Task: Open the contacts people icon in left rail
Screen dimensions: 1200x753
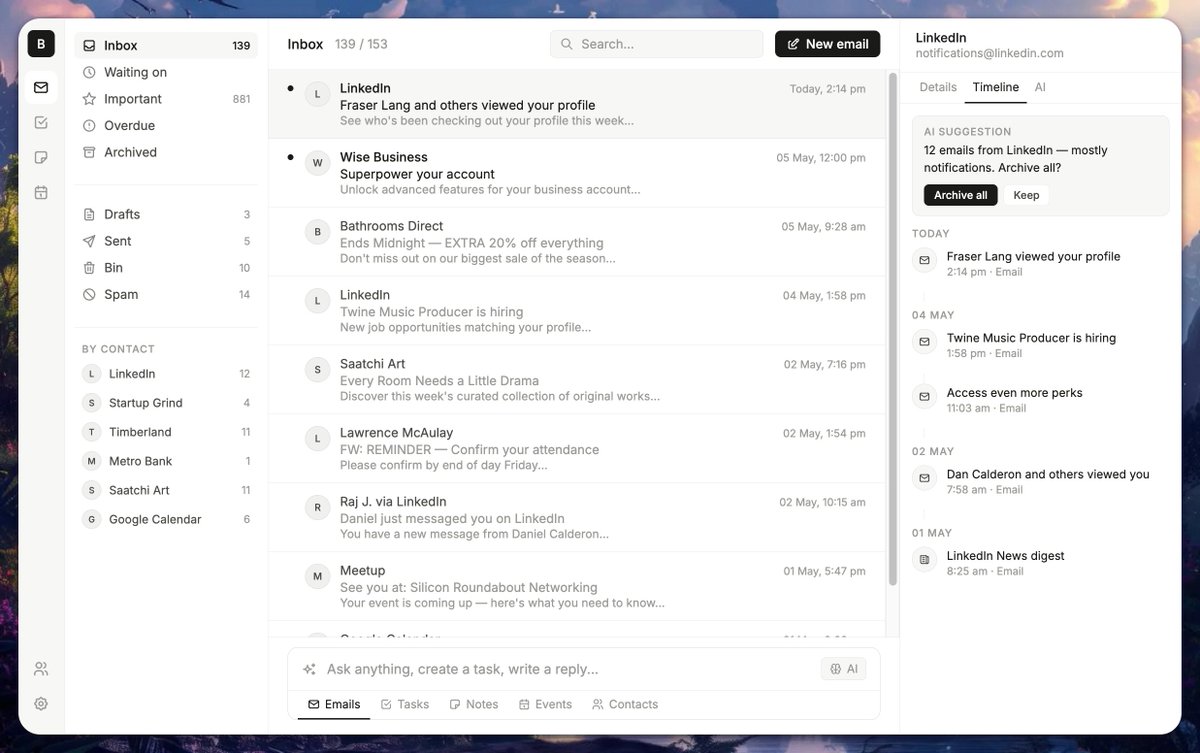Action: [x=41, y=668]
